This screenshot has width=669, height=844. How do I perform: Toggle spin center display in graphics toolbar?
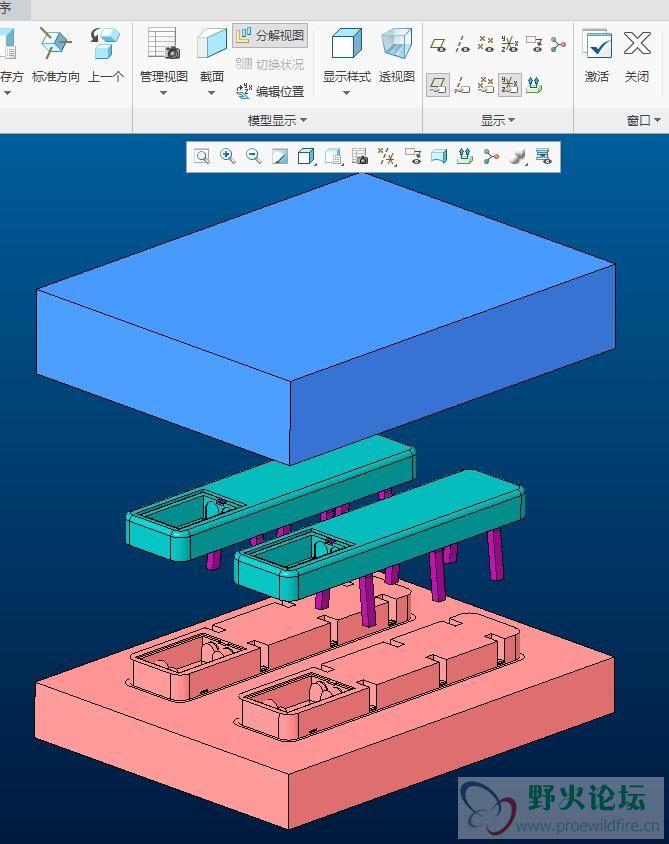pyautogui.click(x=490, y=156)
